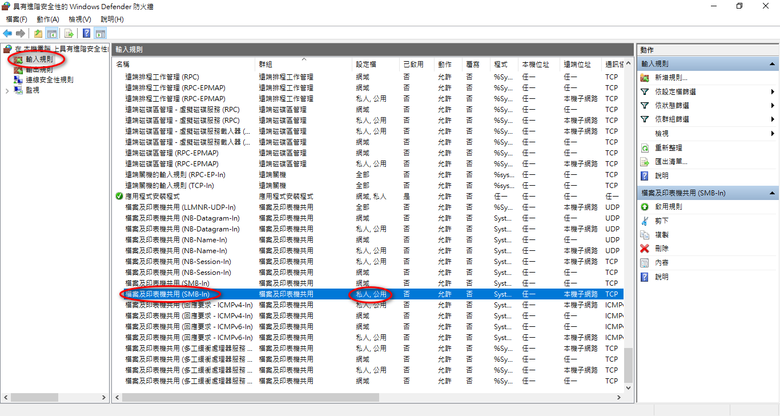Click the 輸入規則 title bar above the rules list
The image size is (780, 416).
[373, 49]
